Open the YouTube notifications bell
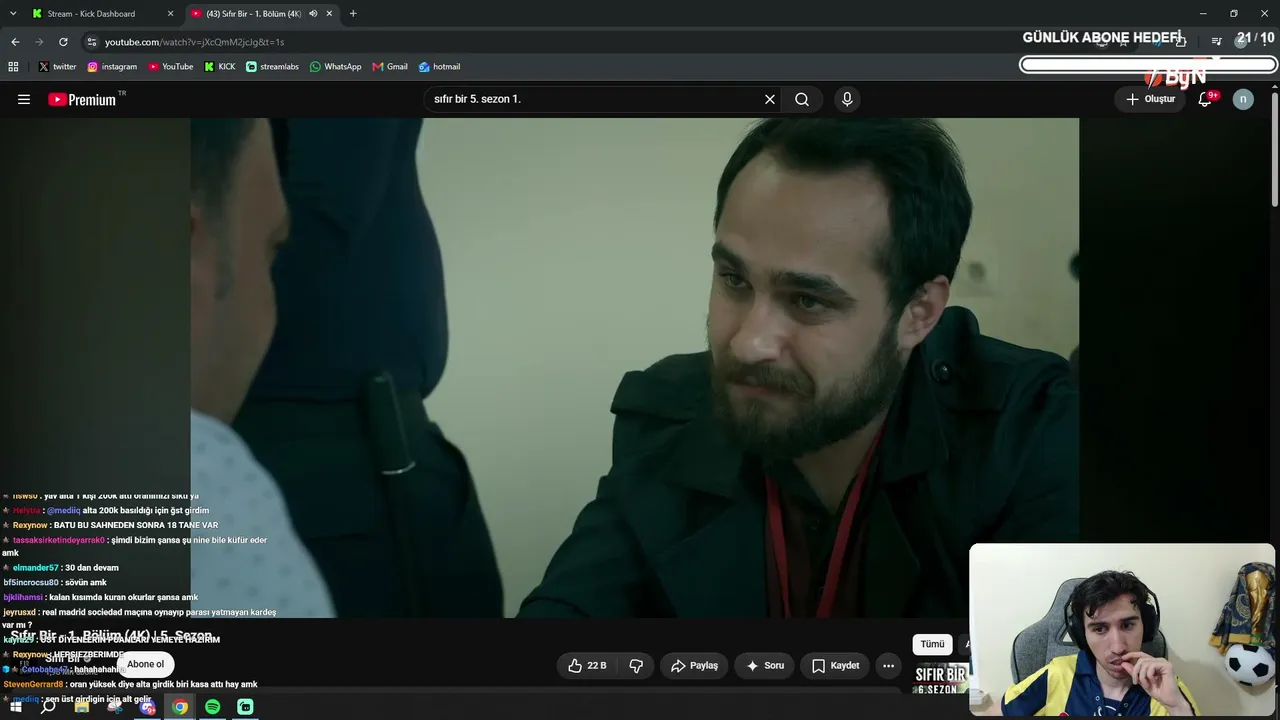 pos(1205,99)
